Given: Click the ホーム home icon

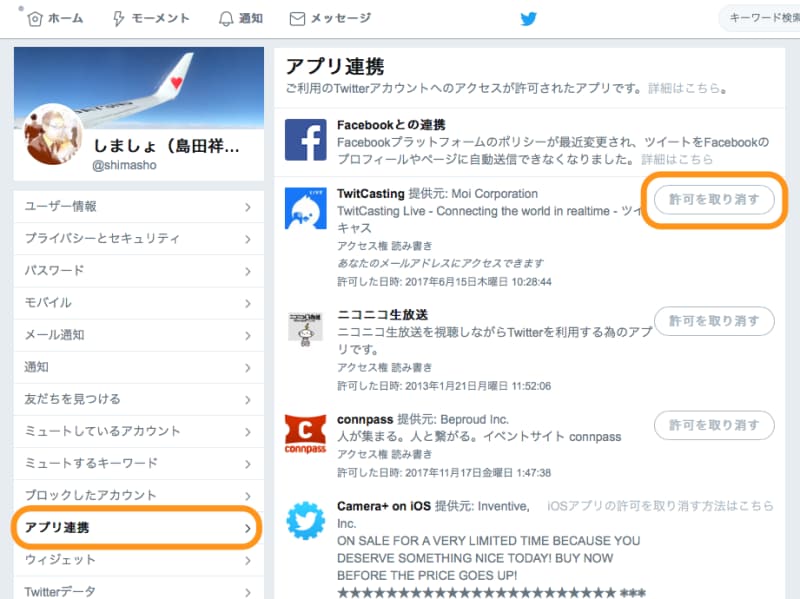Looking at the screenshot, I should (x=36, y=17).
